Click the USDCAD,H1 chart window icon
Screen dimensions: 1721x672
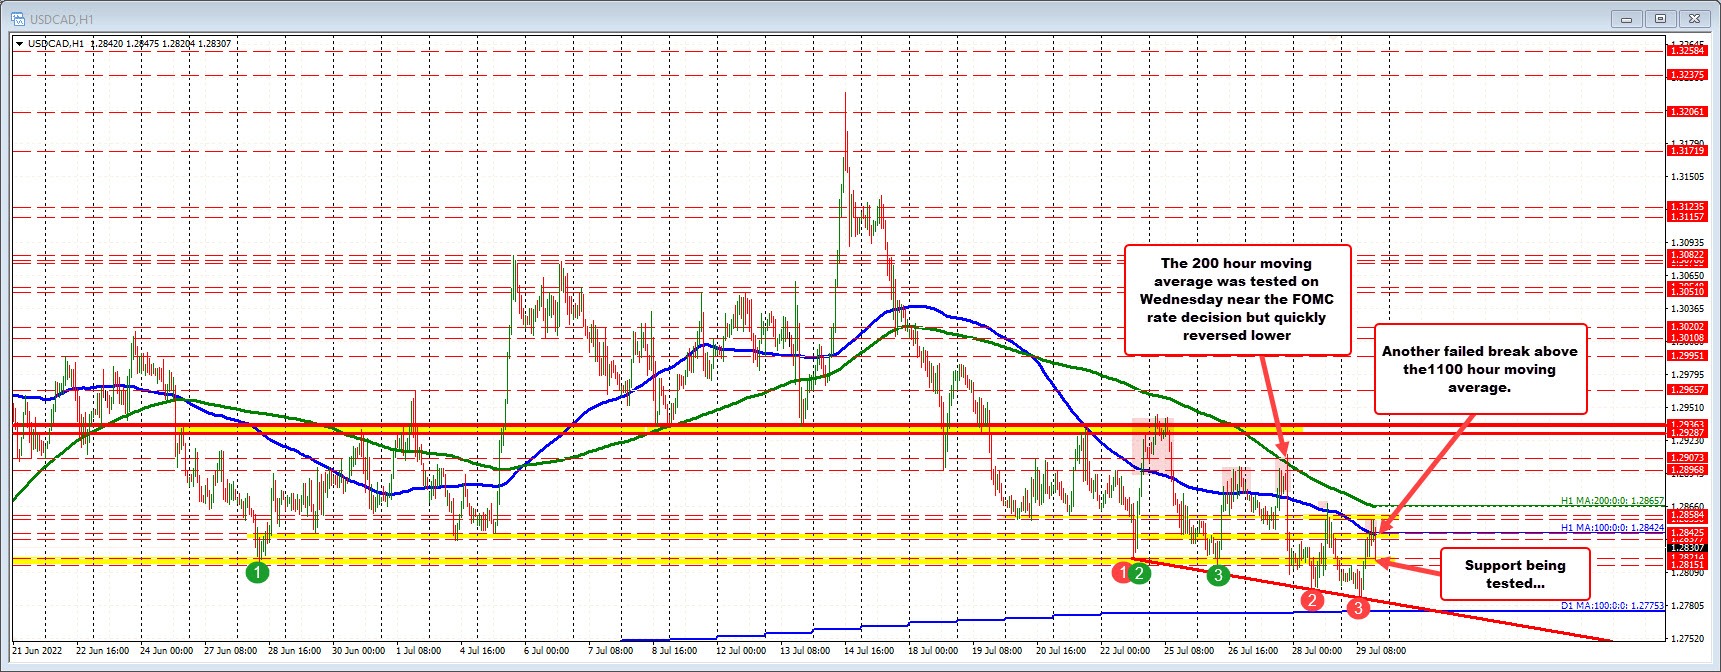click(16, 18)
